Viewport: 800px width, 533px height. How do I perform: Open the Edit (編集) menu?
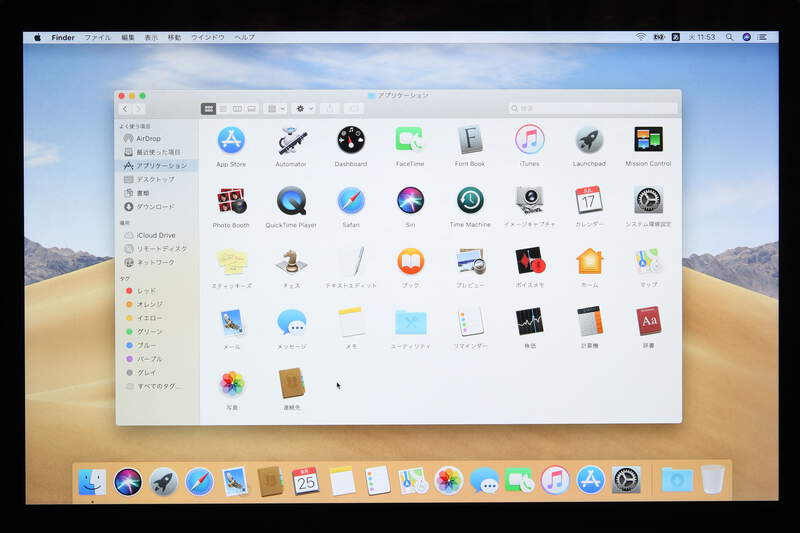point(128,37)
